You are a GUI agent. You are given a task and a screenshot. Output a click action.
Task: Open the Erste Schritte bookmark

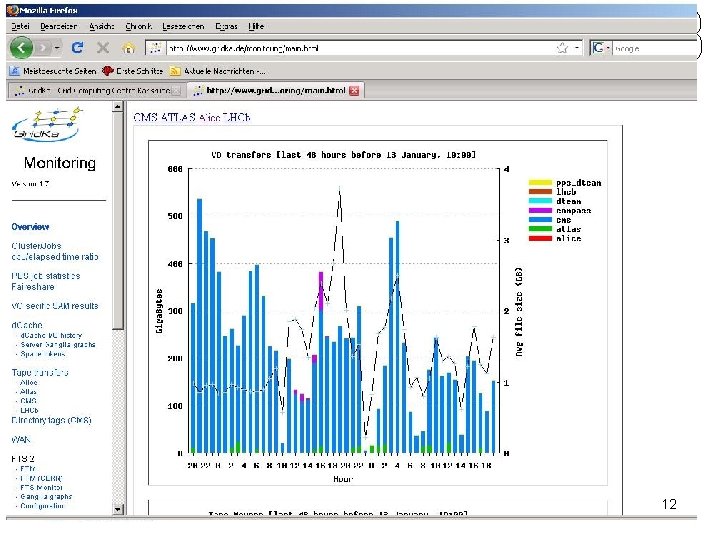tap(140, 71)
